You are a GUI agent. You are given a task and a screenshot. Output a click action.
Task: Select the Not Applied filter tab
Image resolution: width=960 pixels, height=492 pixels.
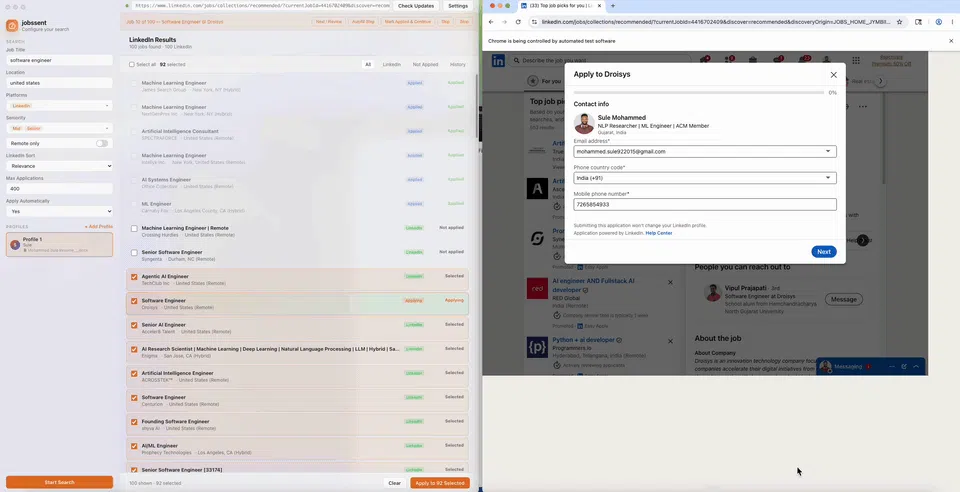426,64
